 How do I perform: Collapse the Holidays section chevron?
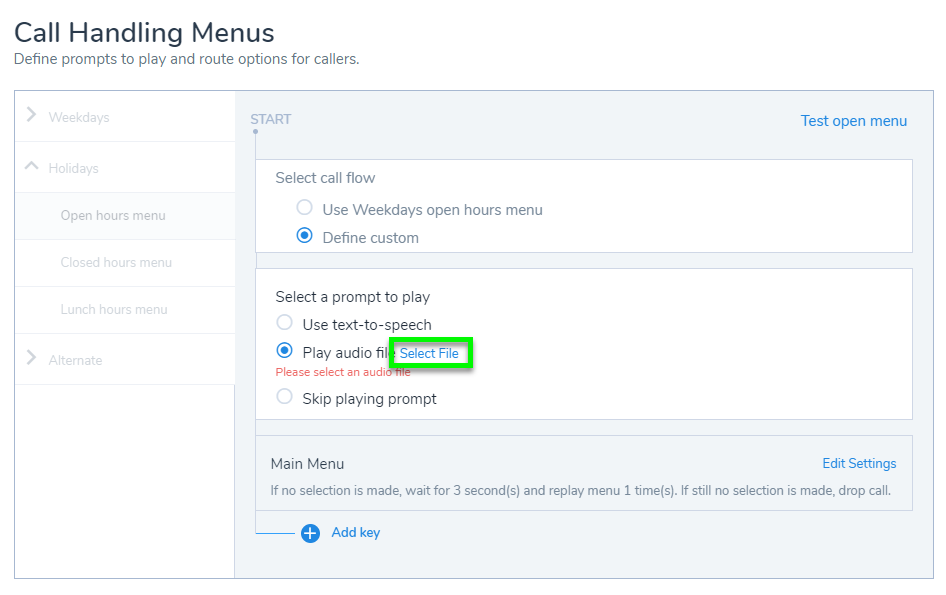pyautogui.click(x=32, y=167)
